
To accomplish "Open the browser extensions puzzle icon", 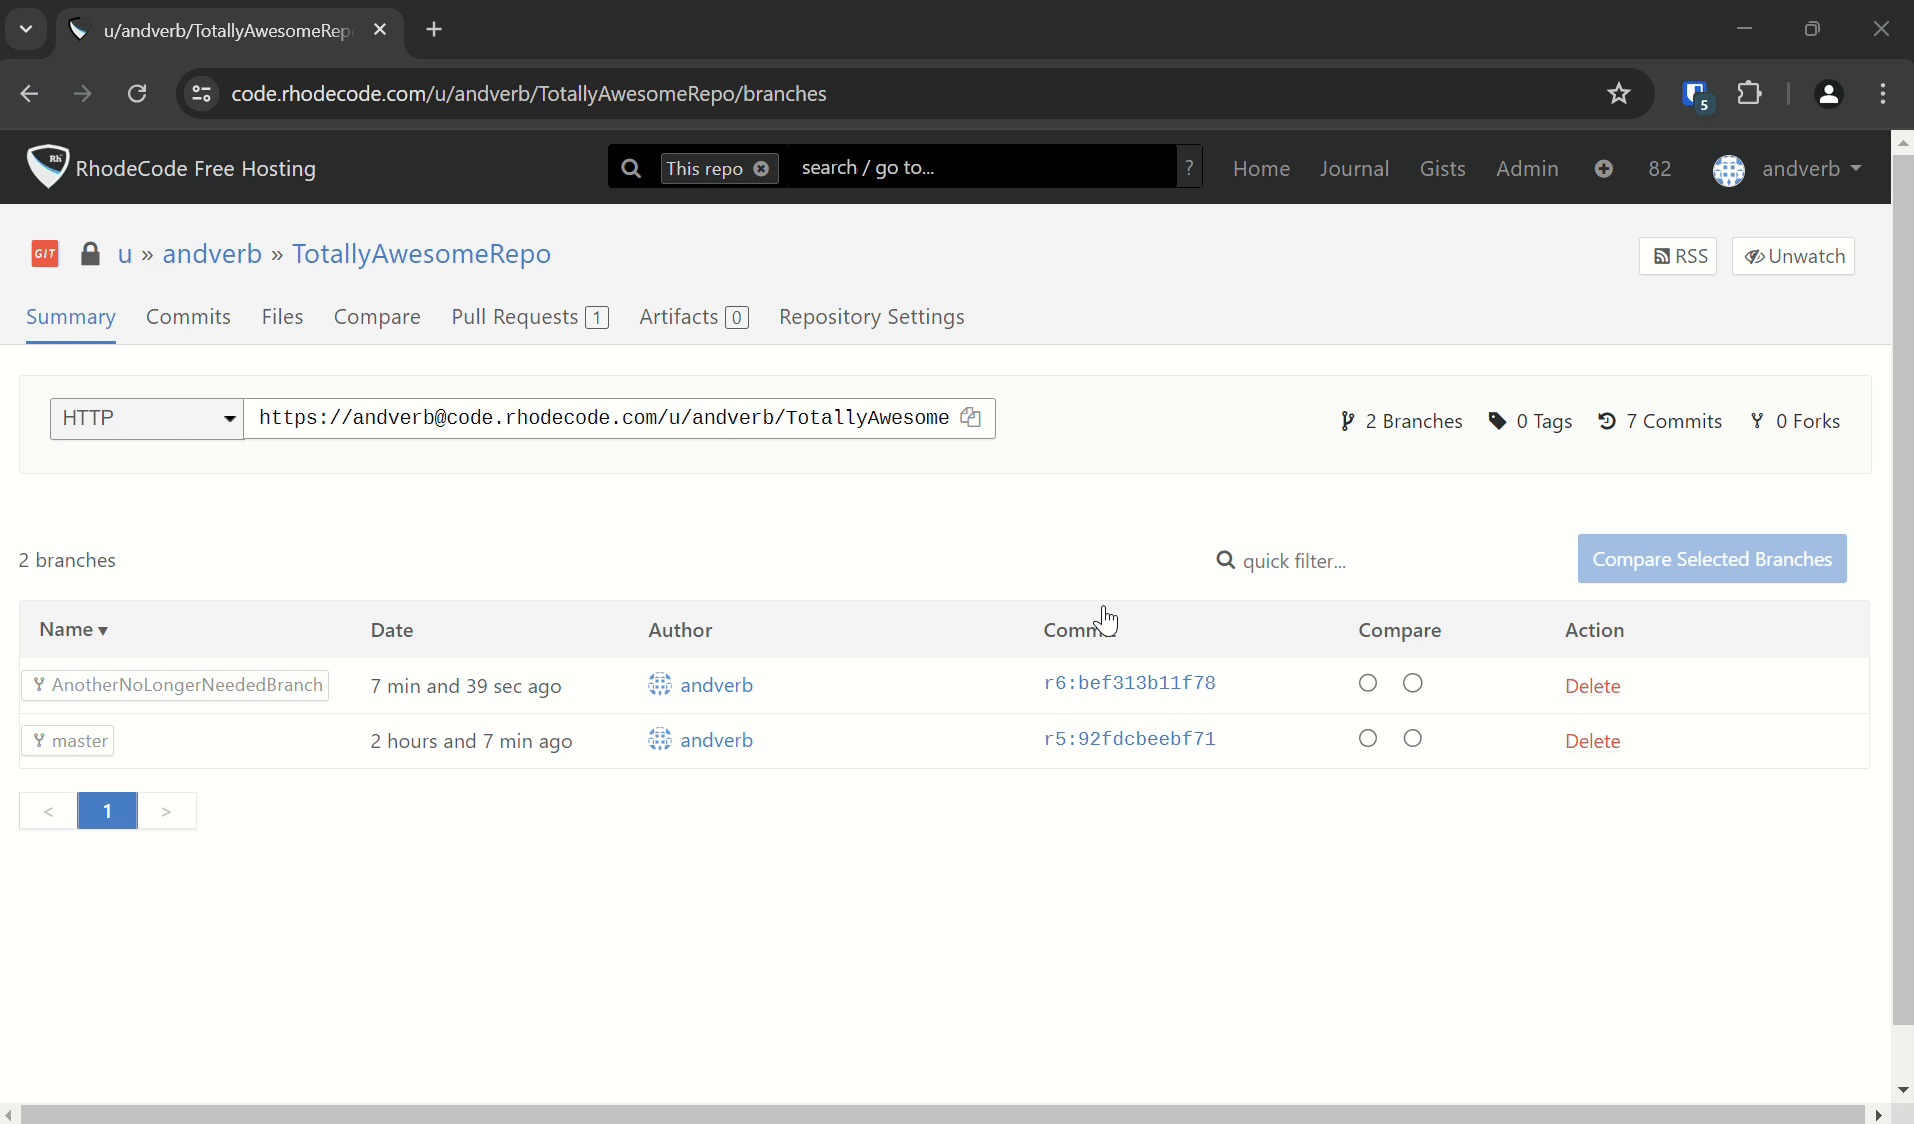I will click(1750, 94).
